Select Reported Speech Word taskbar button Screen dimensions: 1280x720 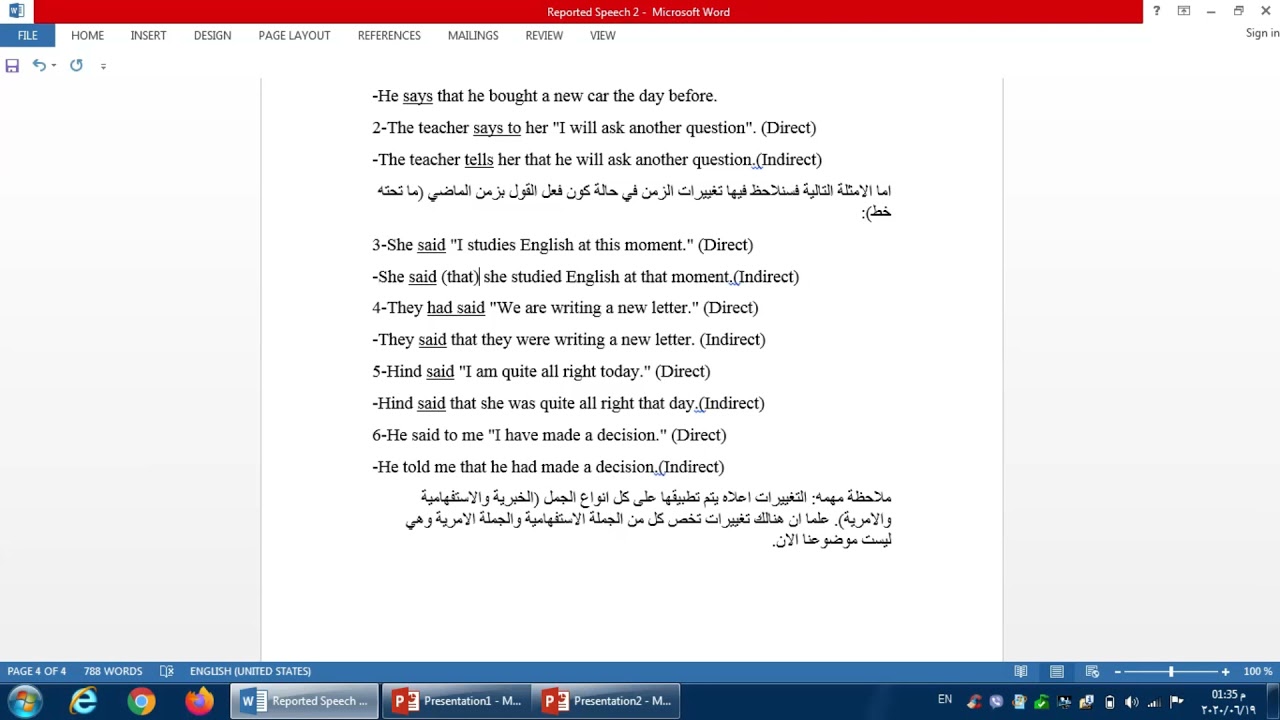pyautogui.click(x=305, y=701)
